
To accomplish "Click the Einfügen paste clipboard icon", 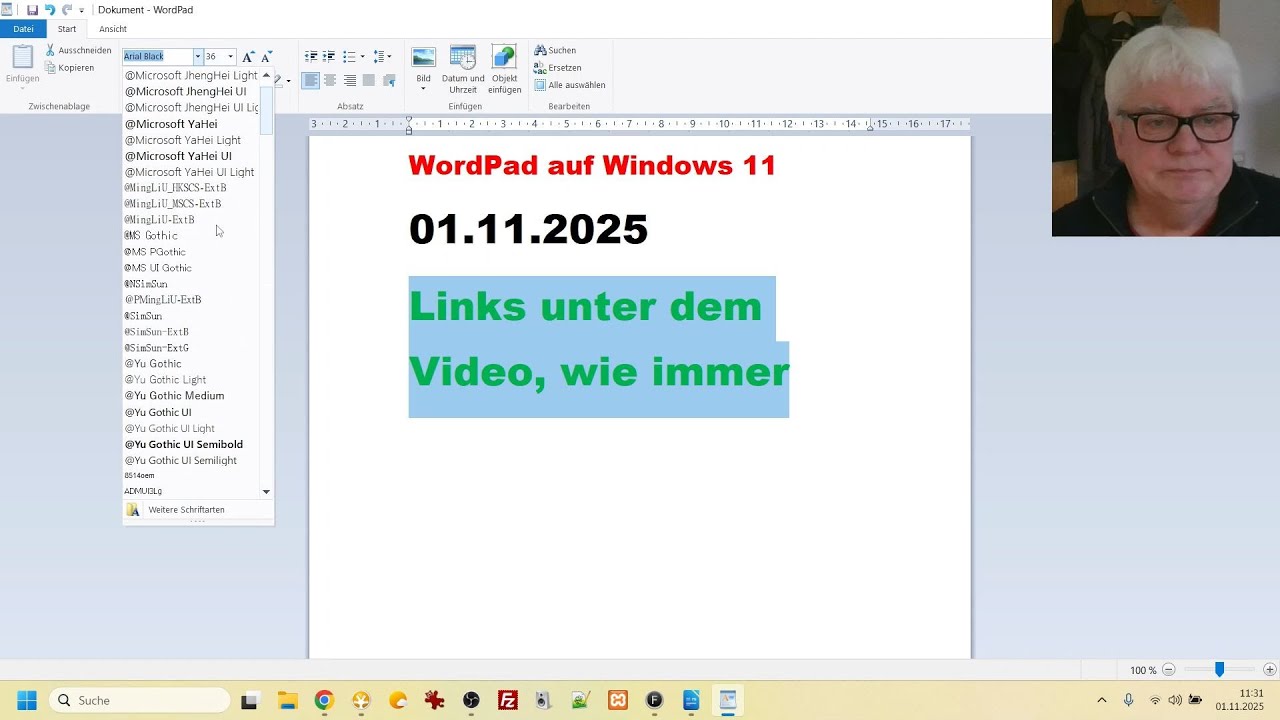I will [22, 57].
